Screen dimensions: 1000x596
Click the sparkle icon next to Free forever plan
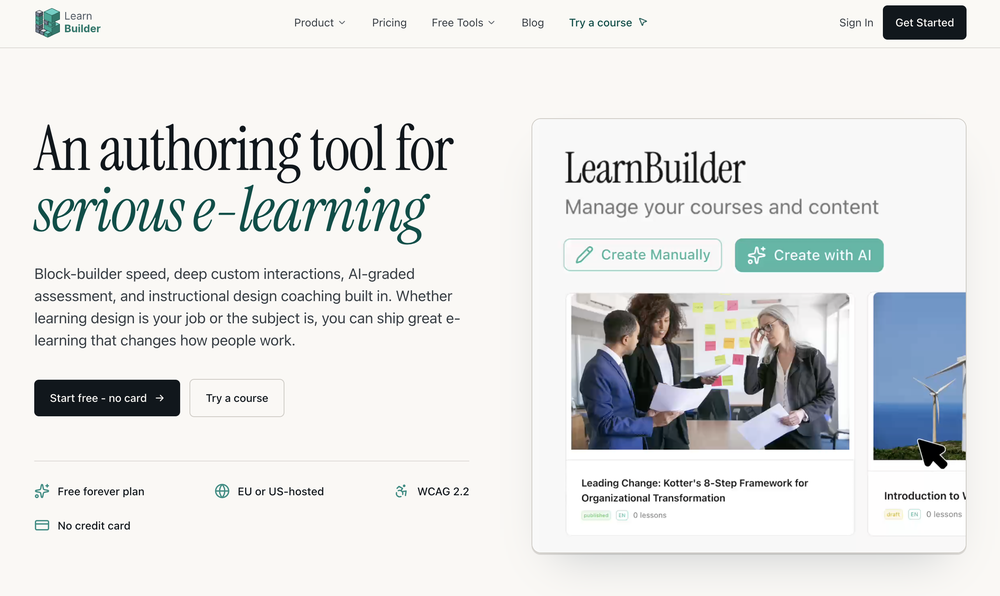42,491
